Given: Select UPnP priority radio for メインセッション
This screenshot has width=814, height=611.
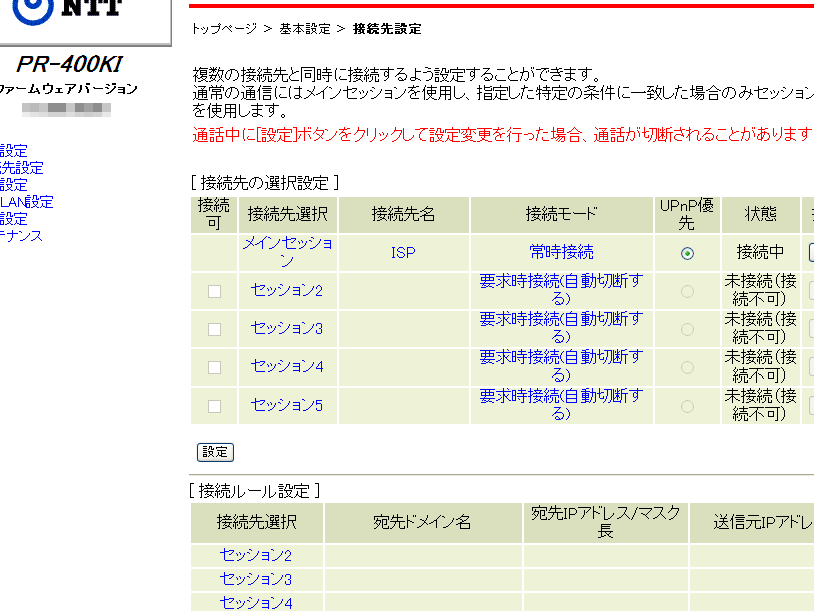Looking at the screenshot, I should tap(687, 253).
